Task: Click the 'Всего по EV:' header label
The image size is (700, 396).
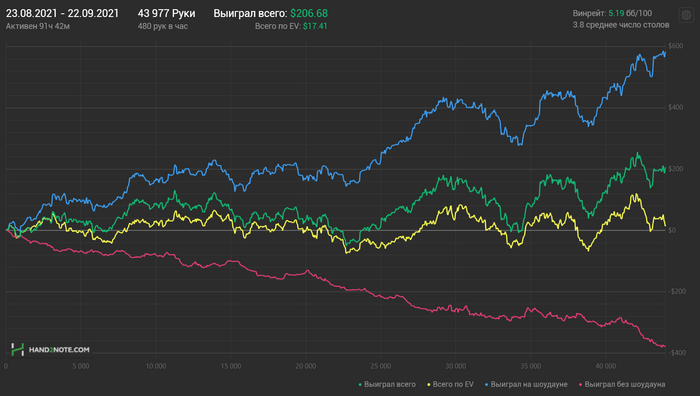Action: pyautogui.click(x=278, y=26)
